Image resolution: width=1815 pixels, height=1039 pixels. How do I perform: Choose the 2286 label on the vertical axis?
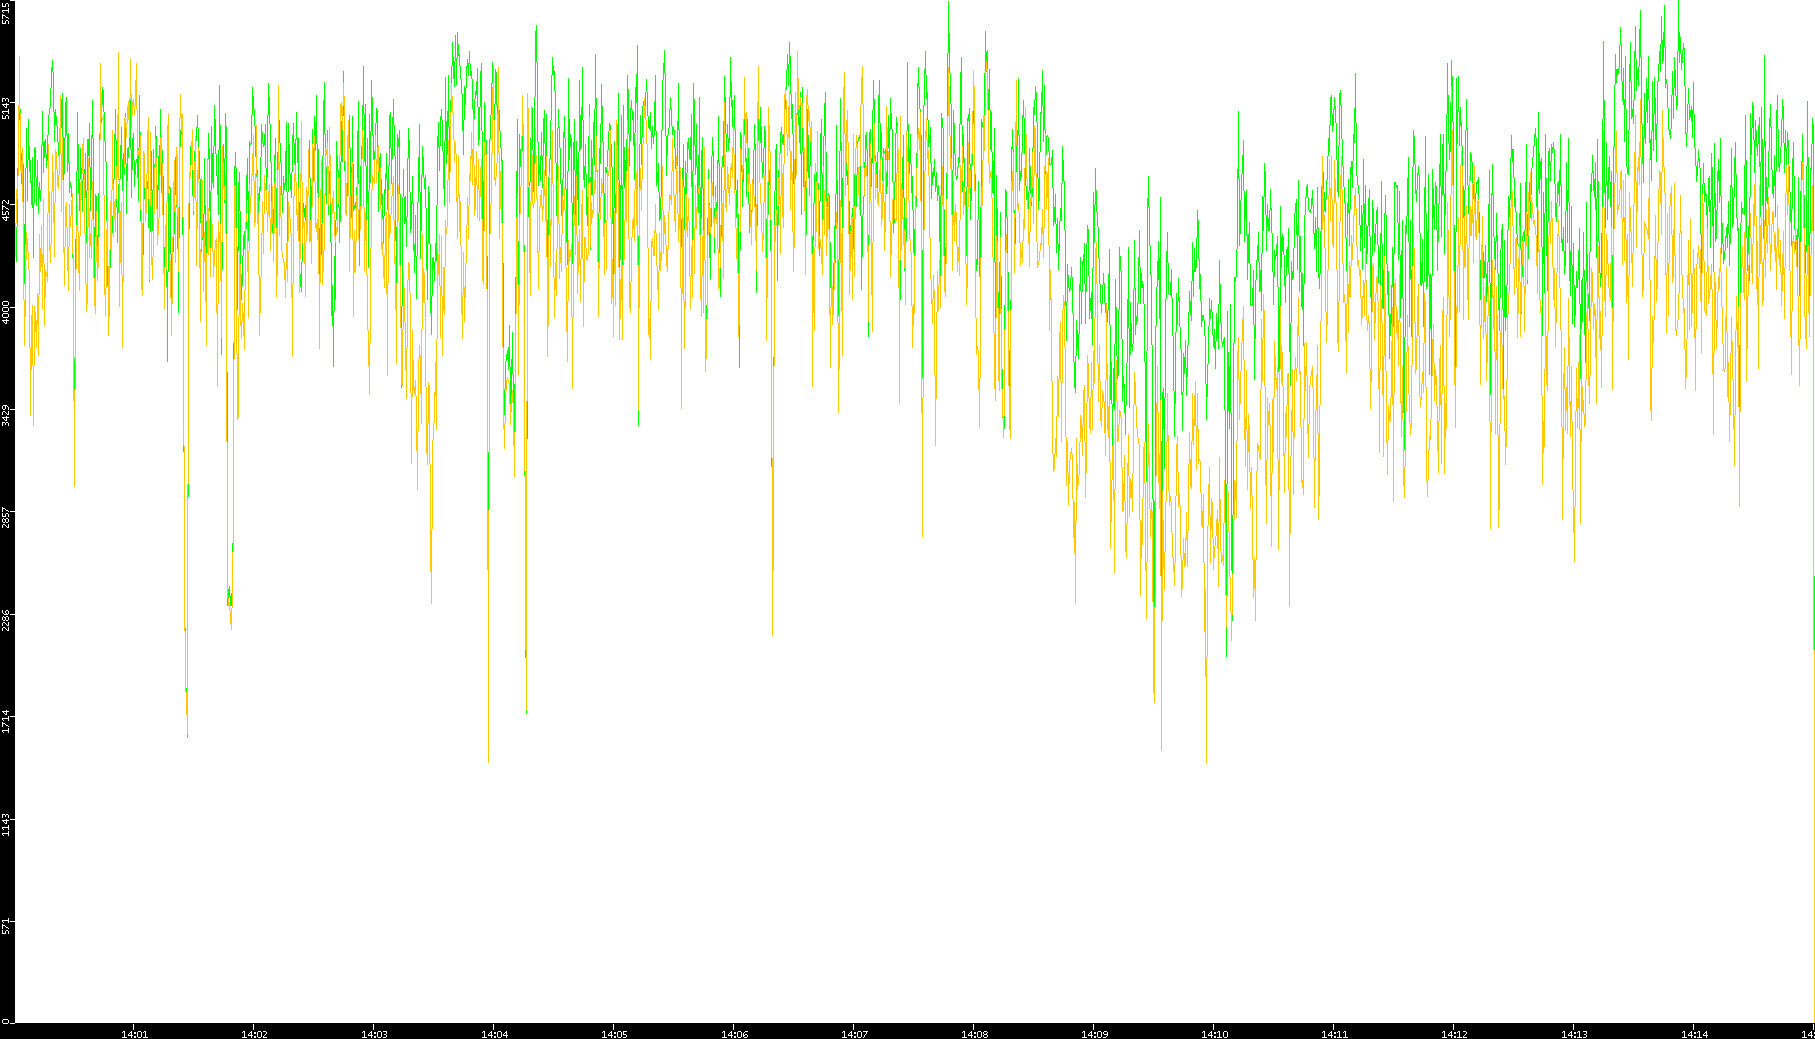pos(6,620)
